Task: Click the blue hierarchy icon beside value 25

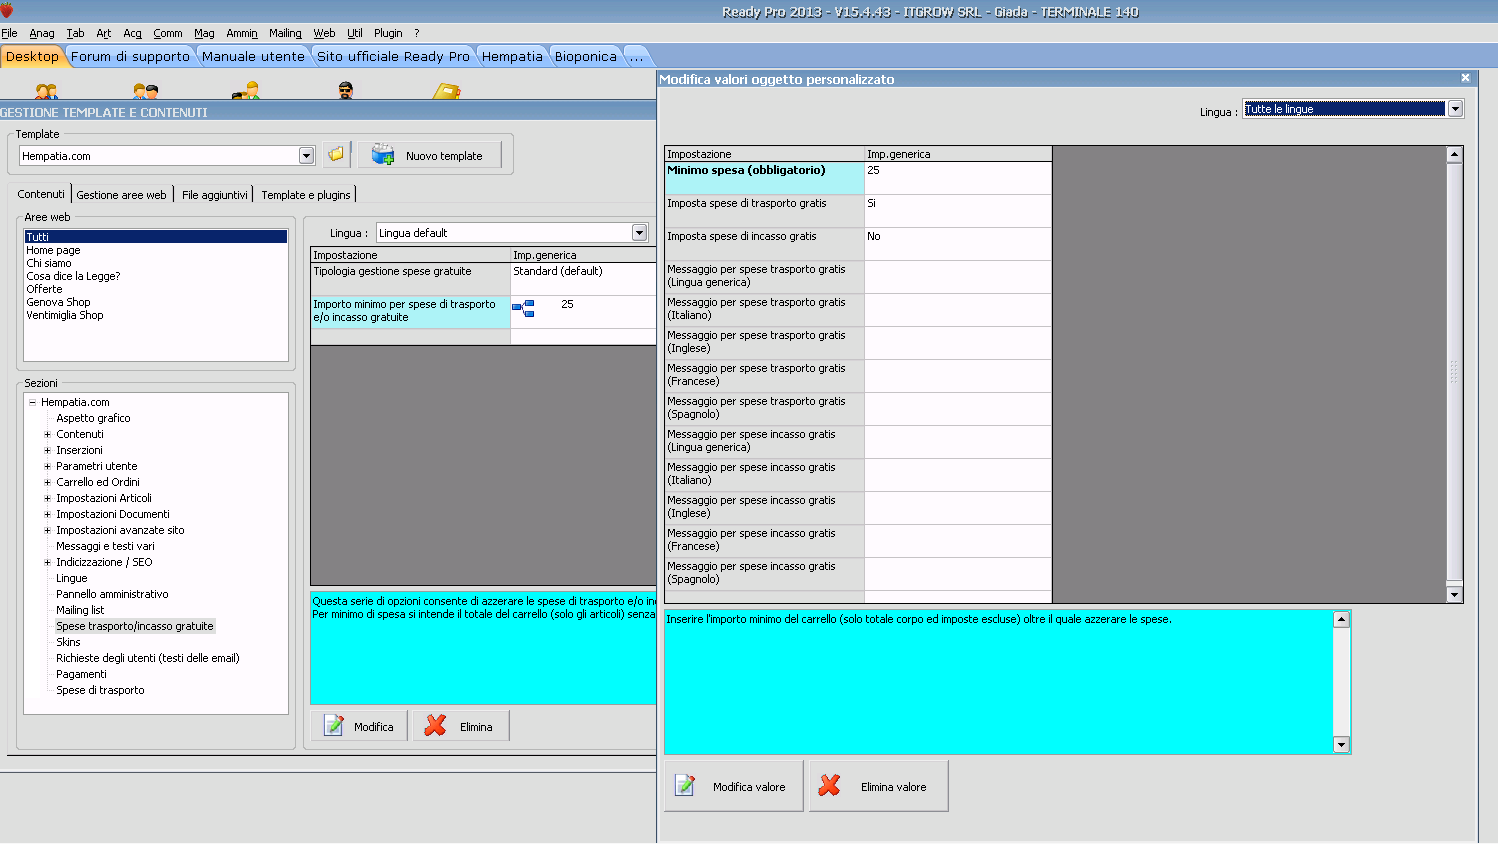Action: pos(523,309)
